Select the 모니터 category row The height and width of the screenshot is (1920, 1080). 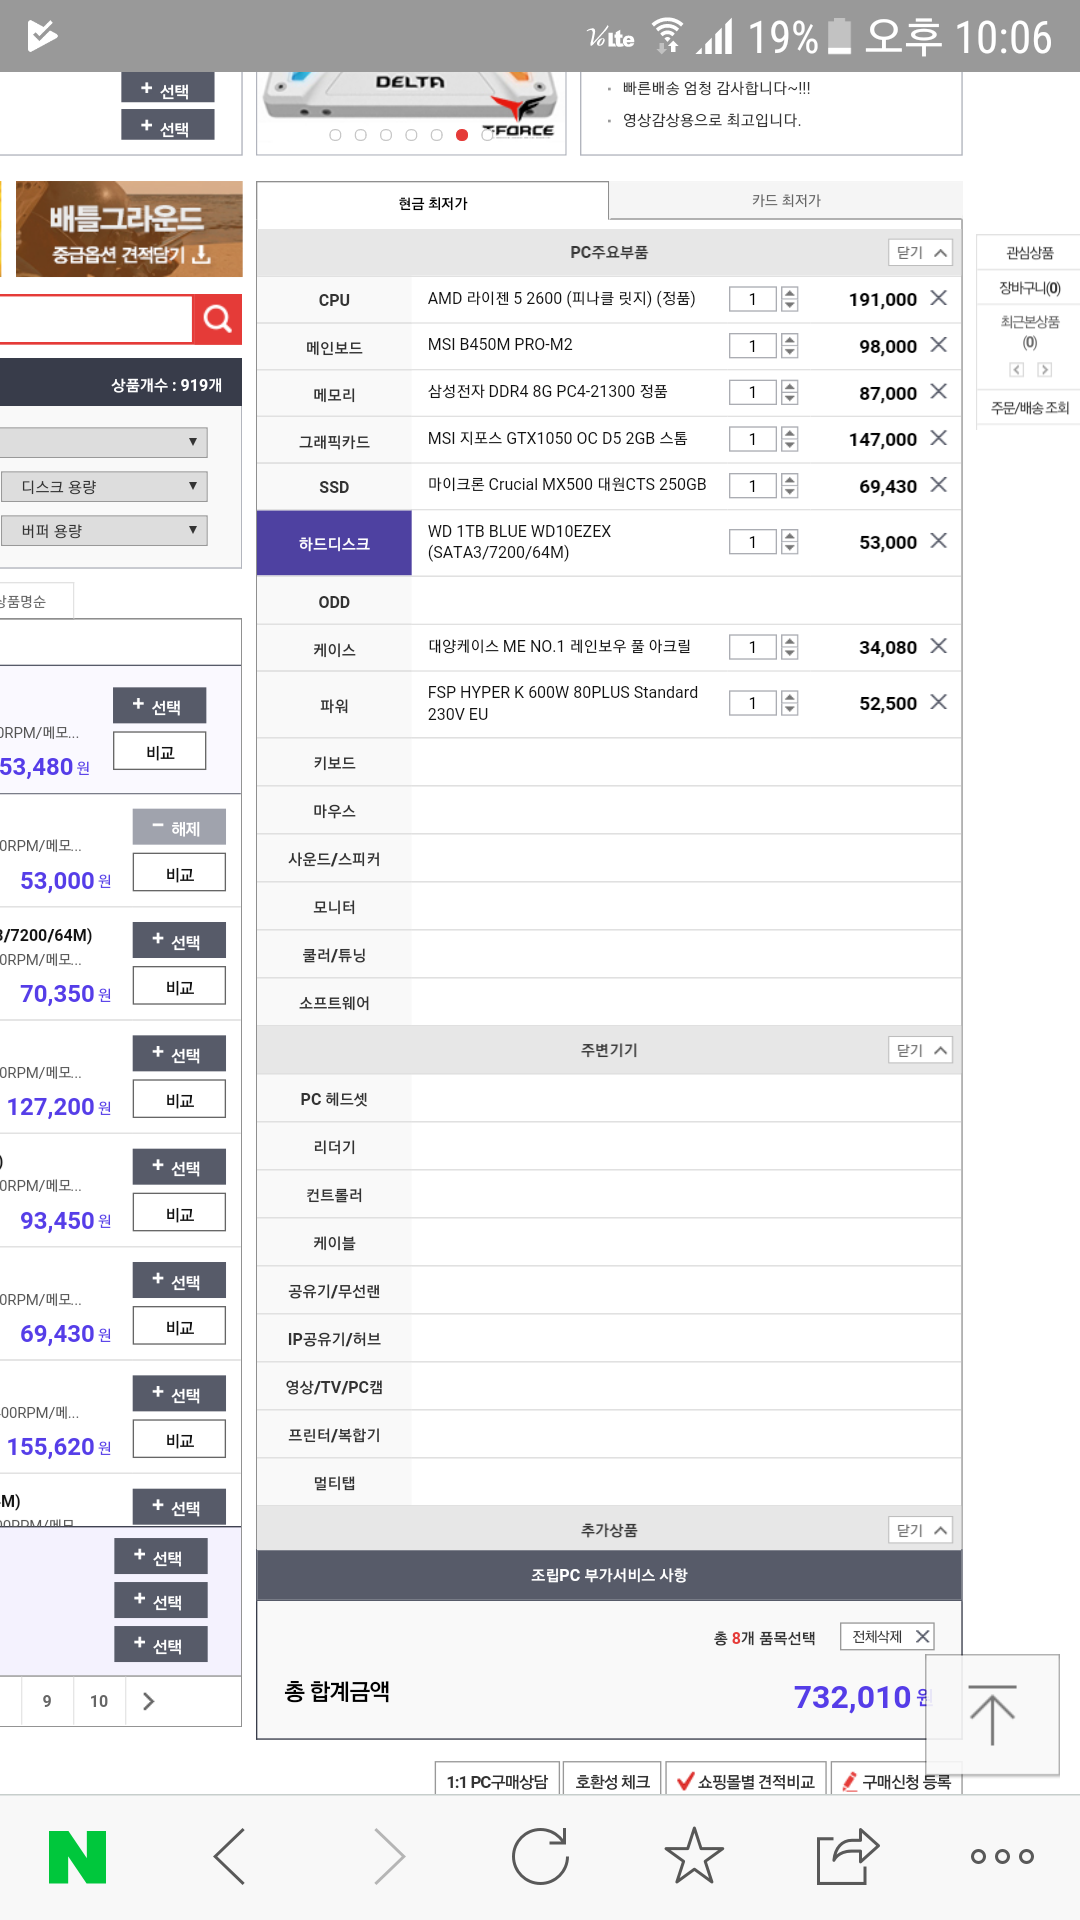(x=334, y=907)
